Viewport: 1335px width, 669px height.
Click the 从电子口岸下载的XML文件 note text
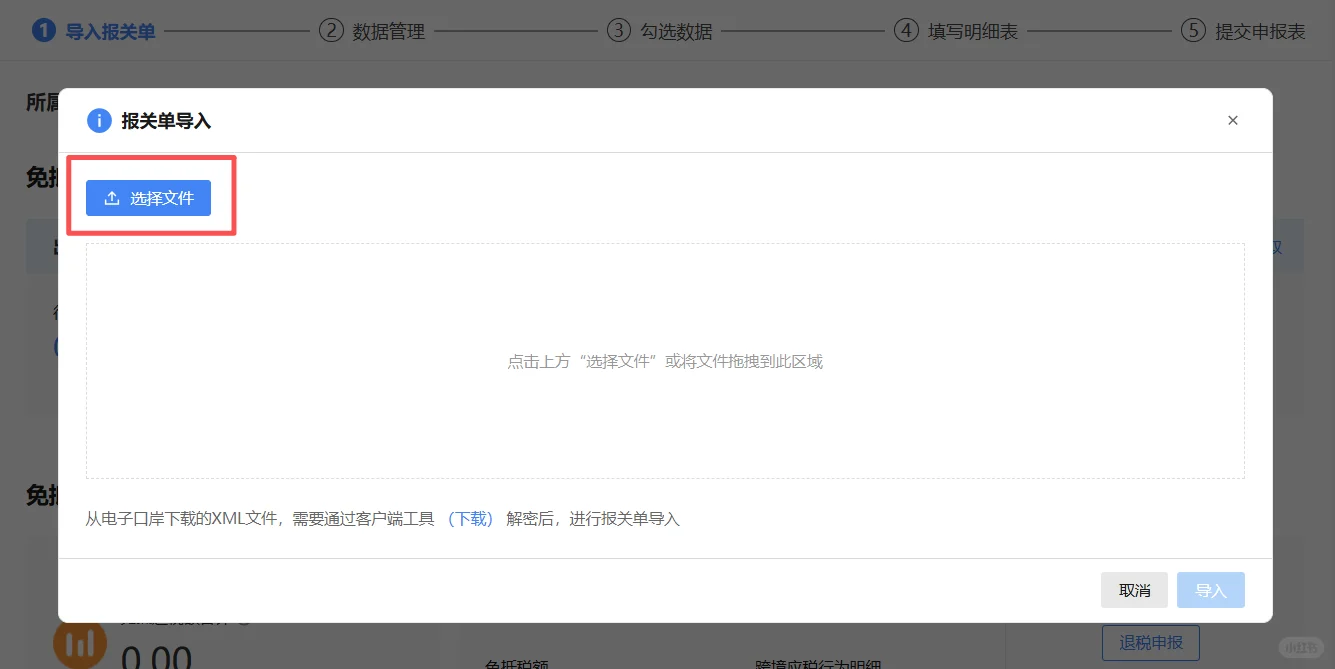tap(383, 519)
